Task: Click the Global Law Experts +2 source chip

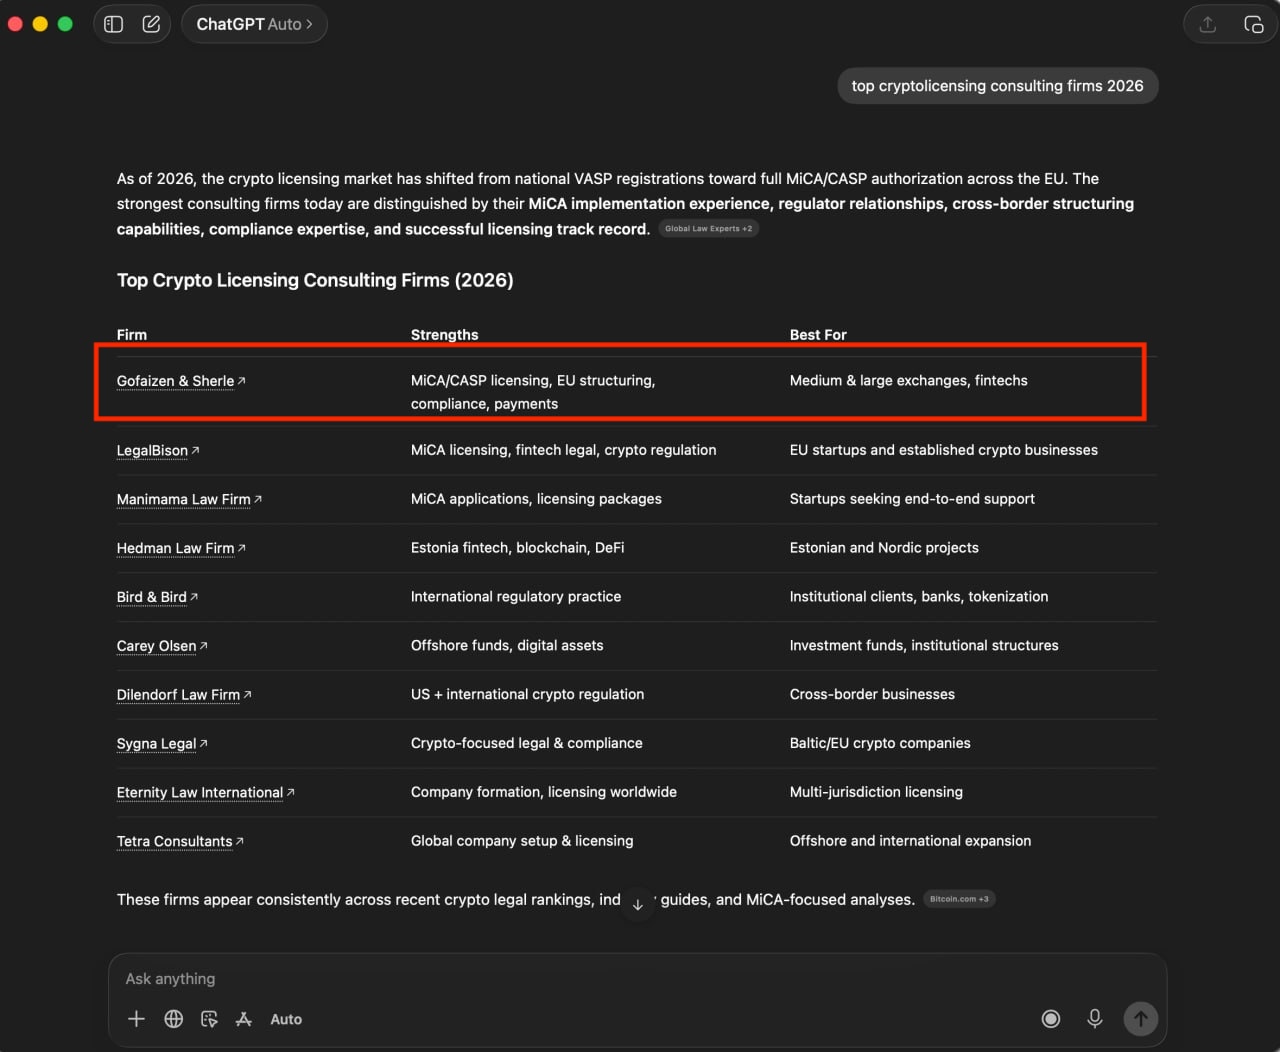Action: point(708,229)
